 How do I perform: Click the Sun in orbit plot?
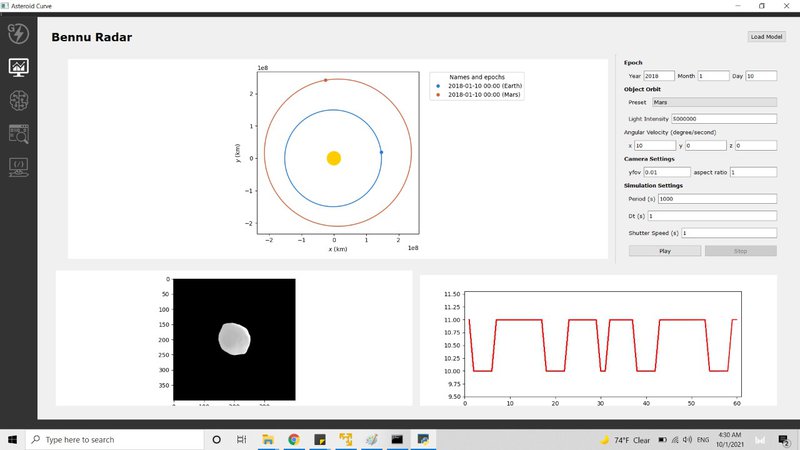coord(334,158)
